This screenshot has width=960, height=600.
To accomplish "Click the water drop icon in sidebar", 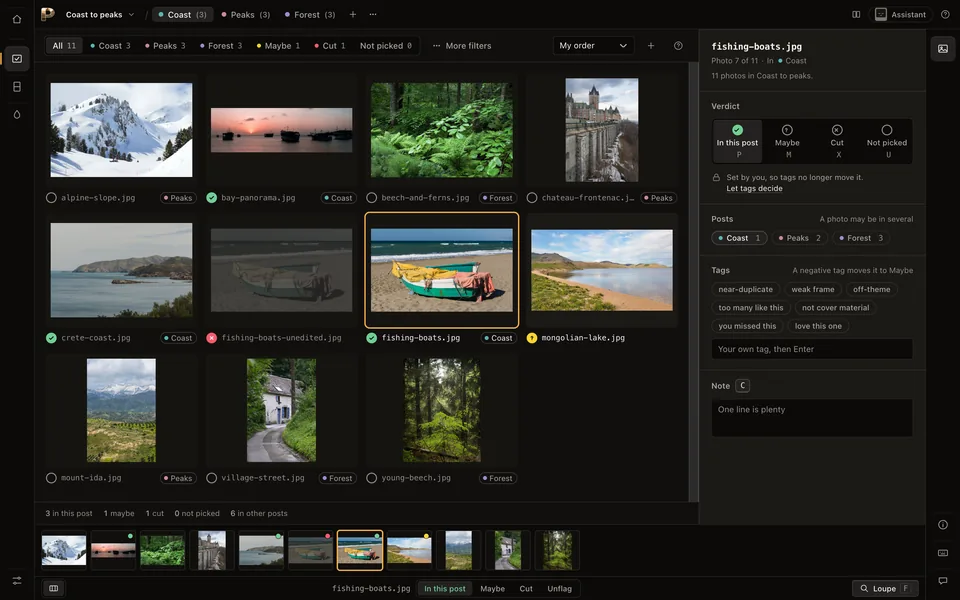I will pyautogui.click(x=17, y=114).
